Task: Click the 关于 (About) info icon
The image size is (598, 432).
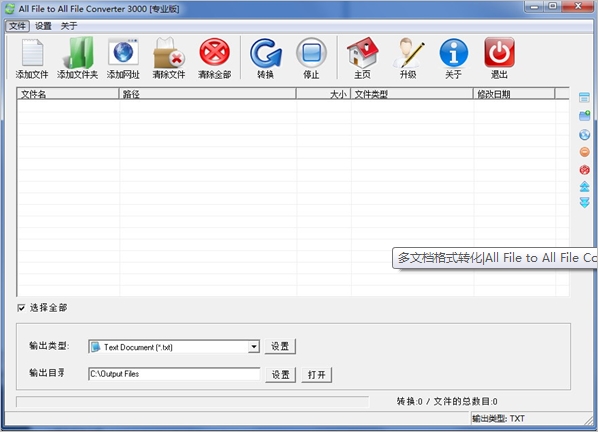Action: point(453,58)
